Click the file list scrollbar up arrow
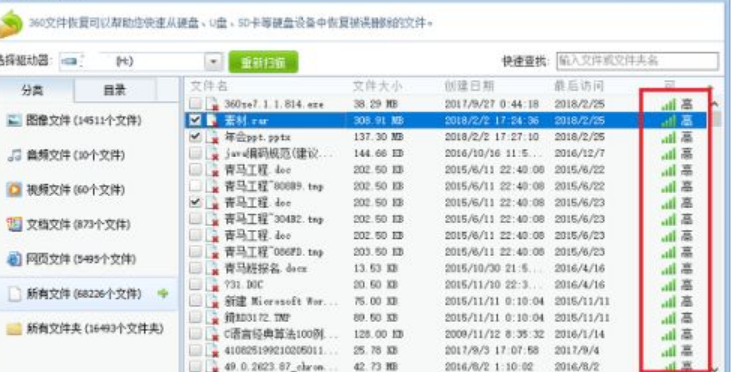 715,104
